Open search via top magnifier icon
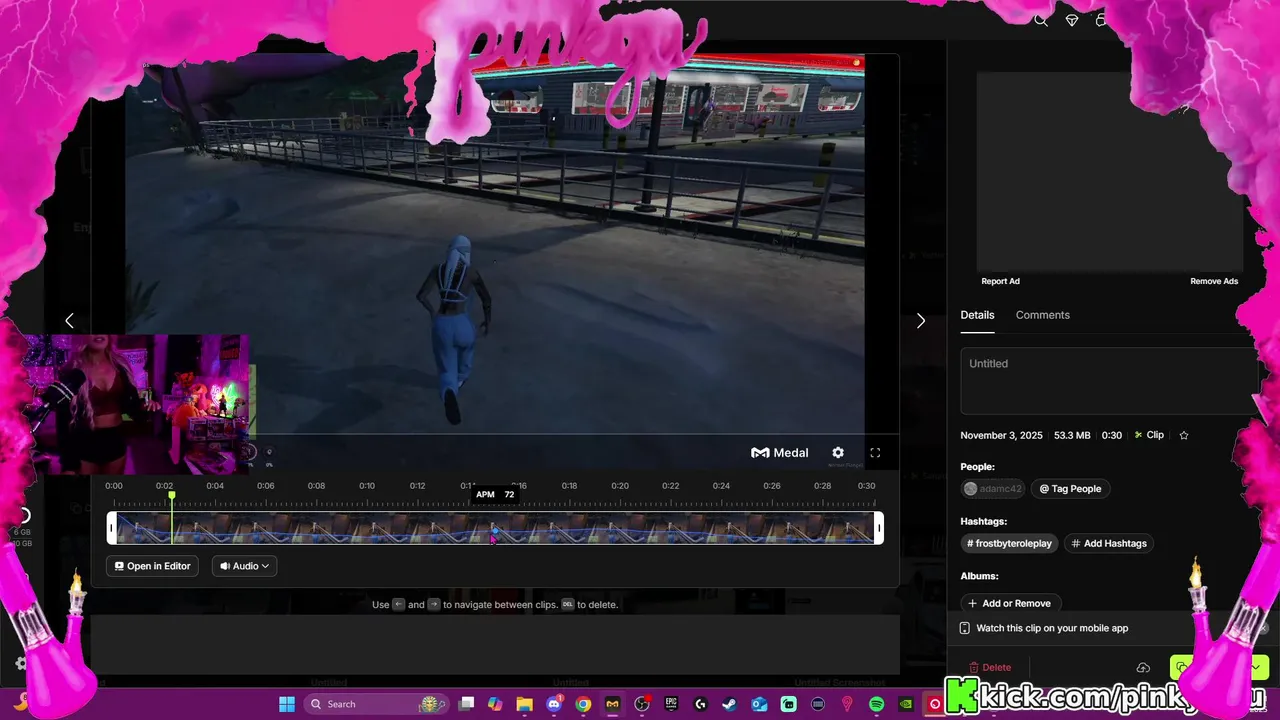The height and width of the screenshot is (720, 1280). click(1041, 20)
